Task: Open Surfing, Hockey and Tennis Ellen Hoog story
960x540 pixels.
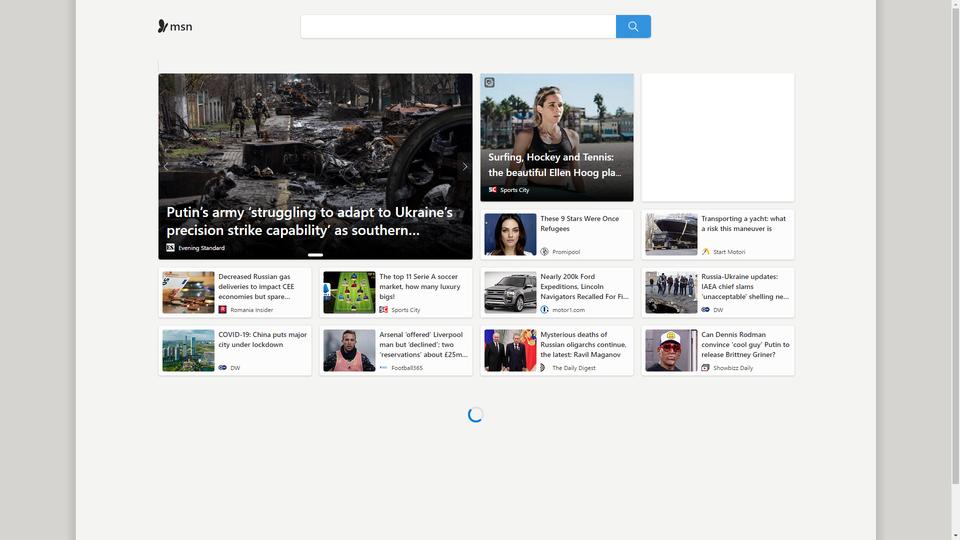Action: 555,165
